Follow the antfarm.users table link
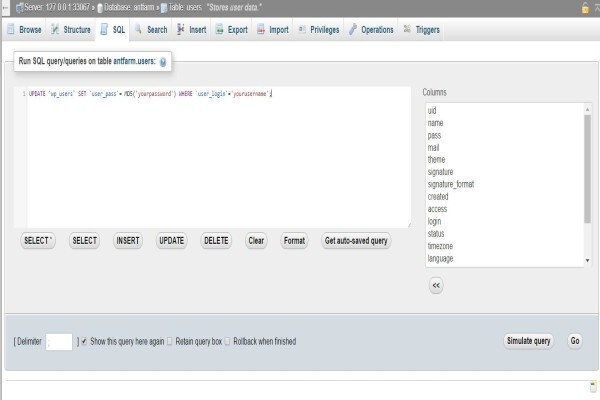600x400 pixels. [x=134, y=61]
